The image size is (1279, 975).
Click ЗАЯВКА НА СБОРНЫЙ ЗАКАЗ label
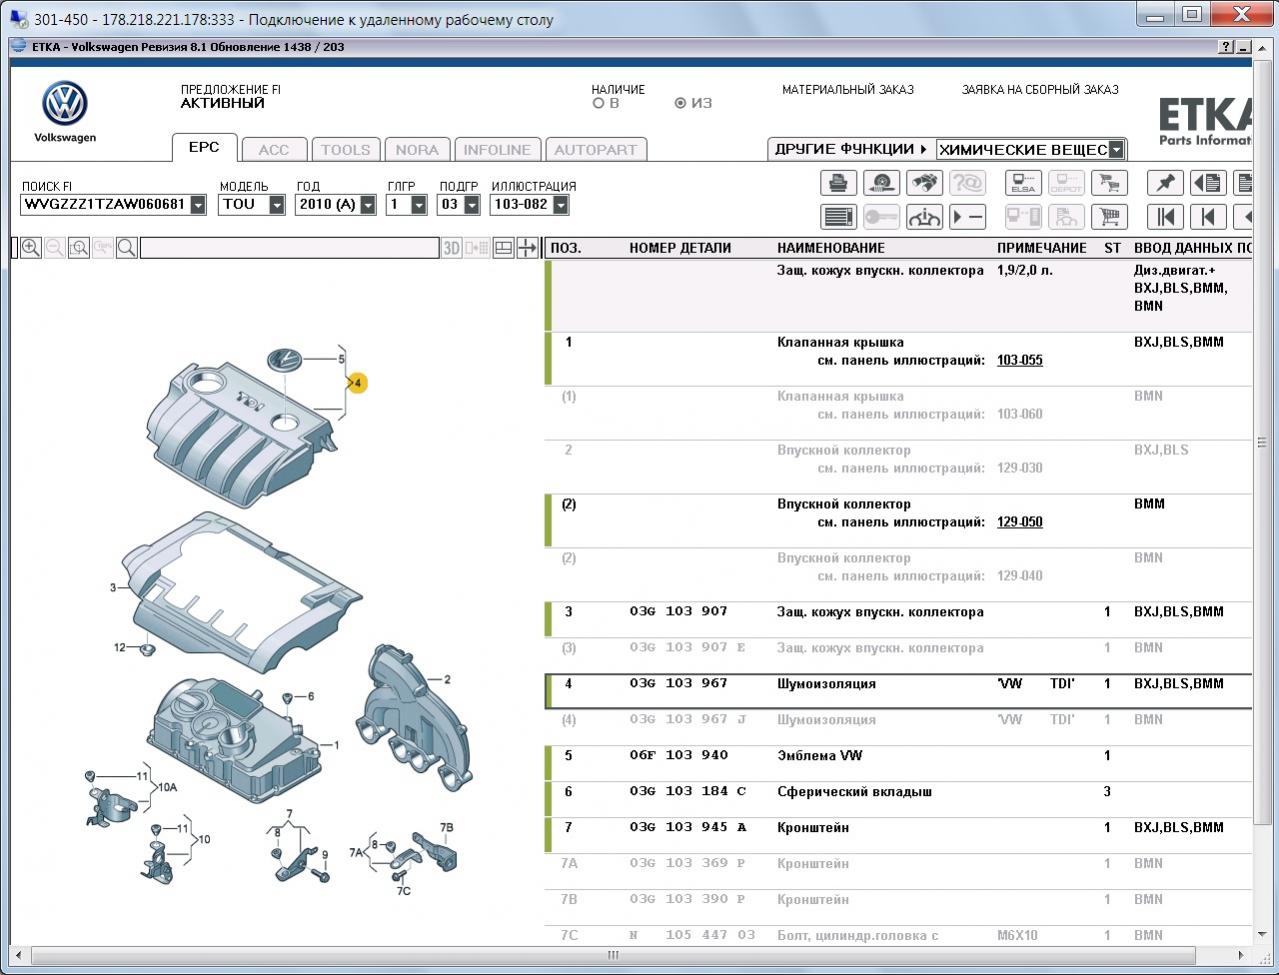pos(1040,90)
